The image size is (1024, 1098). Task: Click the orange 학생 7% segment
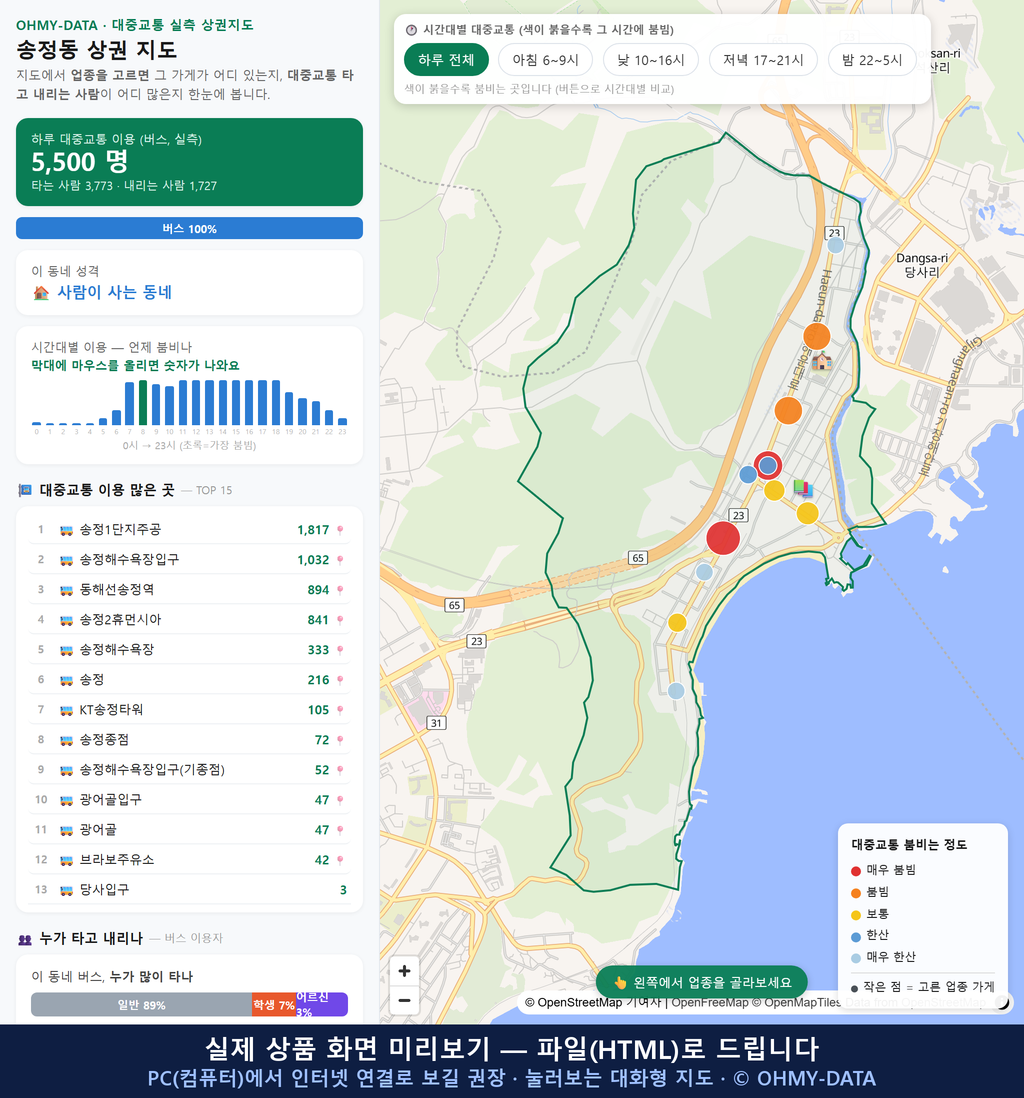[x=274, y=1005]
